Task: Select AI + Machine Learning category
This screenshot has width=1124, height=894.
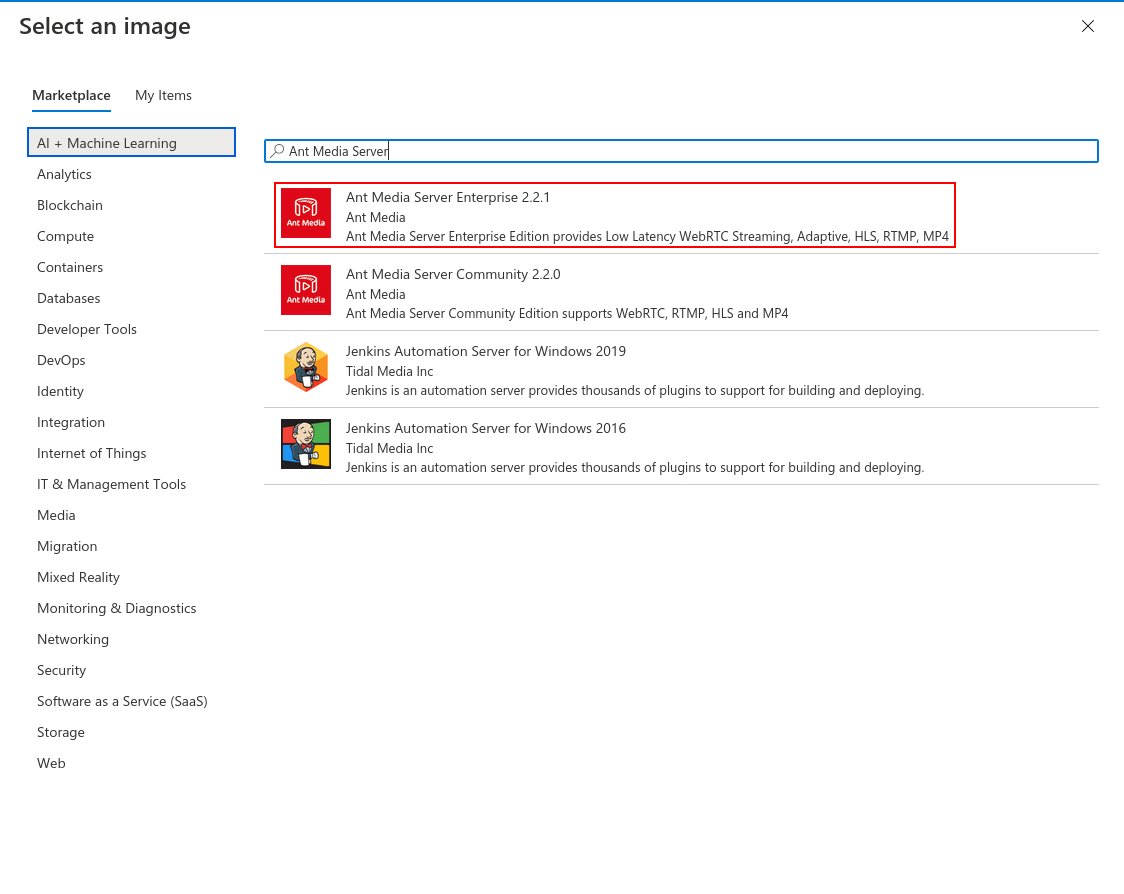Action: [x=131, y=143]
